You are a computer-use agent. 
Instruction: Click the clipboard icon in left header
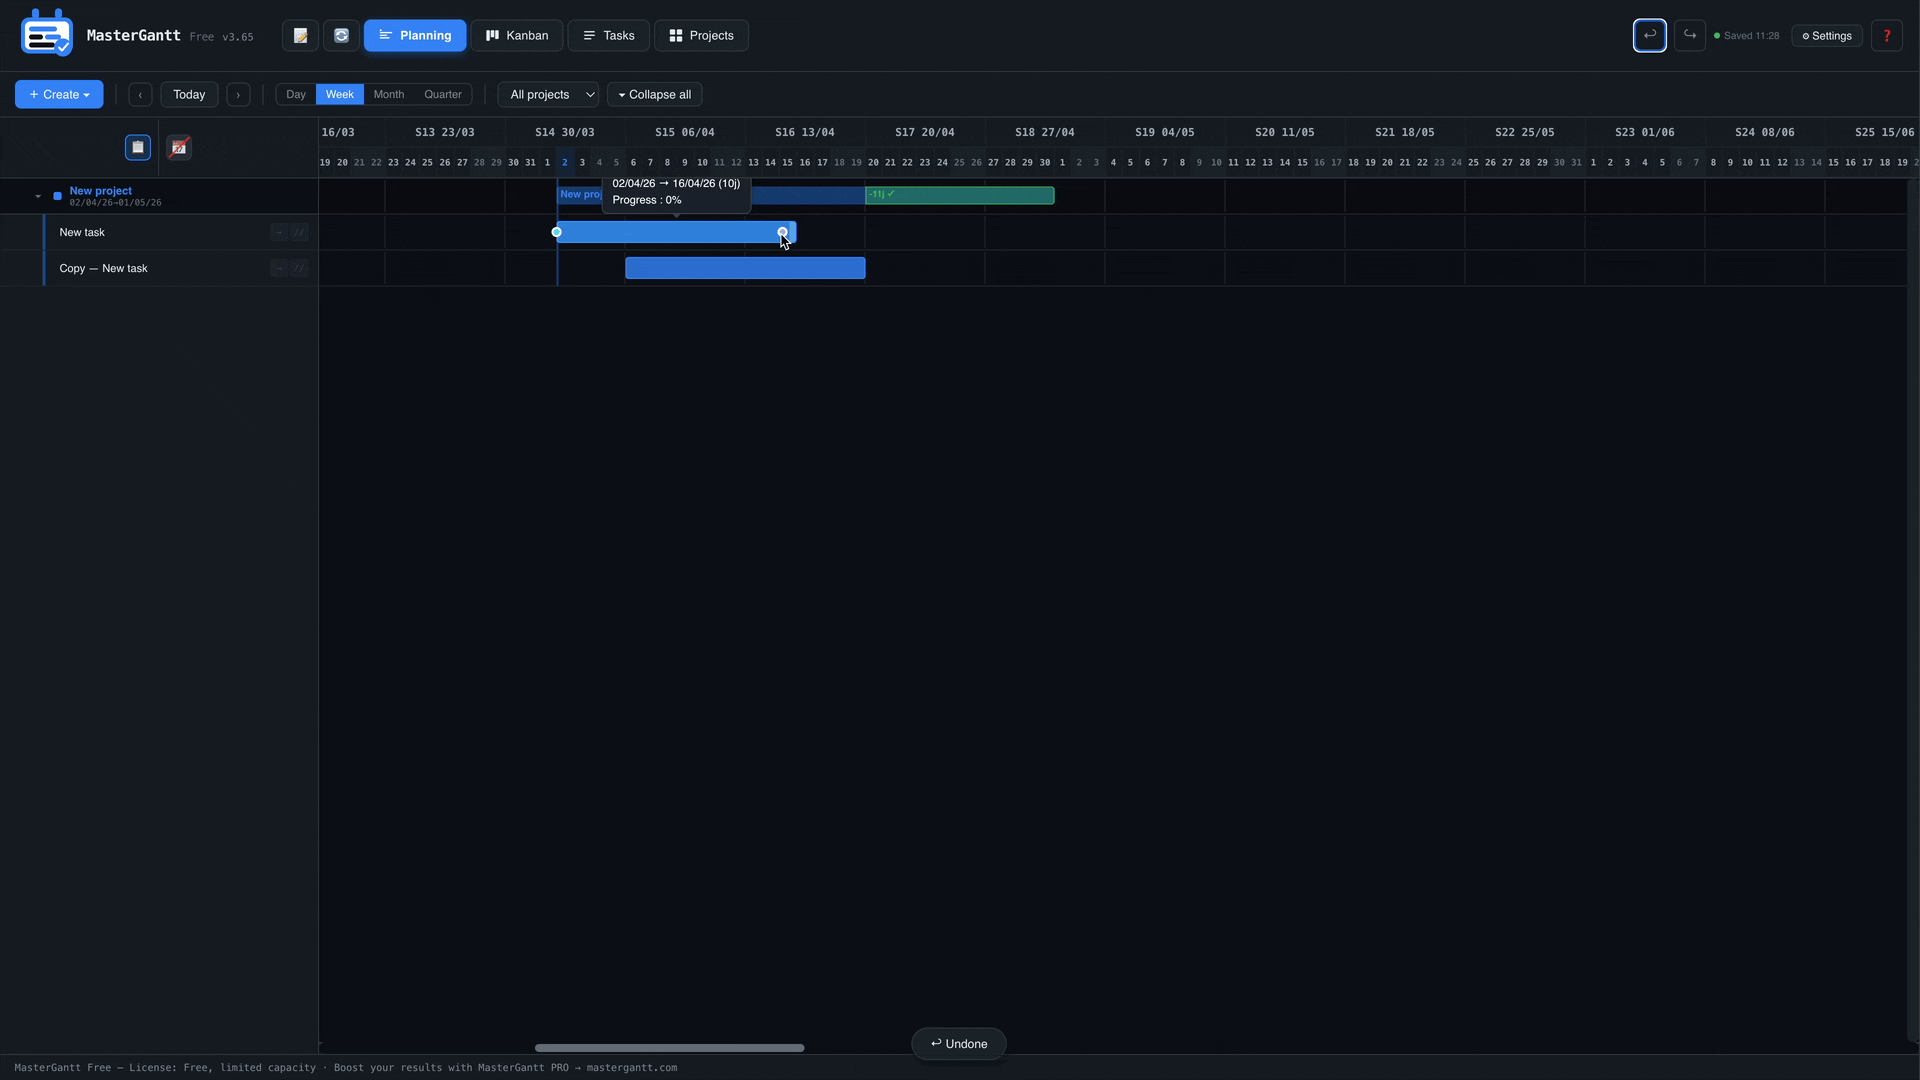pos(138,147)
